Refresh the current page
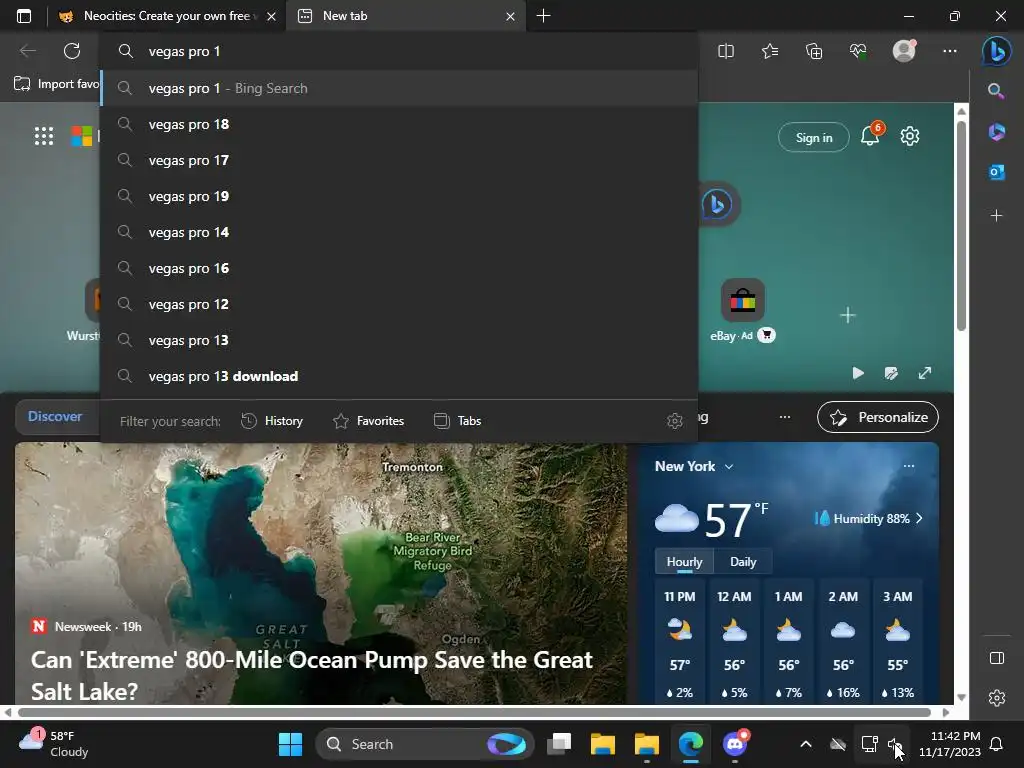This screenshot has width=1024, height=768. point(72,51)
